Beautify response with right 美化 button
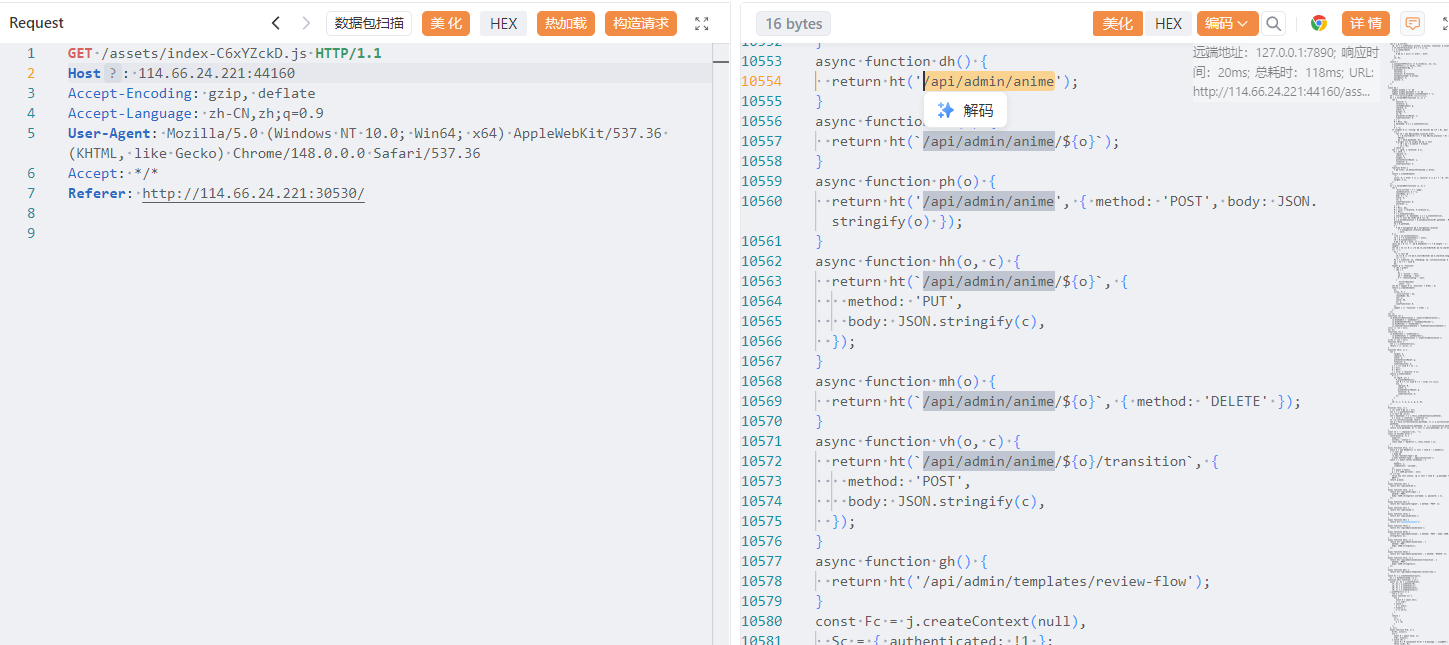1449x645 pixels. click(1118, 23)
